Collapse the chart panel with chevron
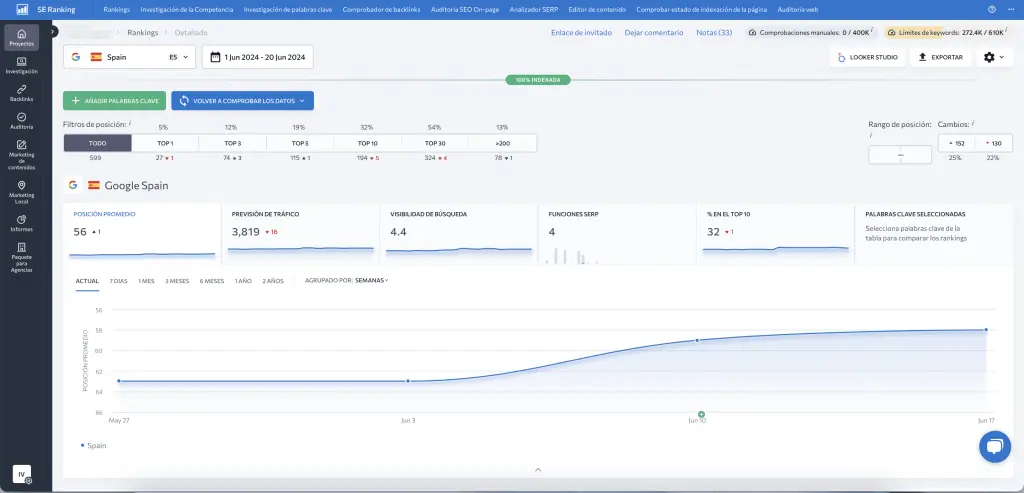1024x493 pixels. tap(537, 469)
